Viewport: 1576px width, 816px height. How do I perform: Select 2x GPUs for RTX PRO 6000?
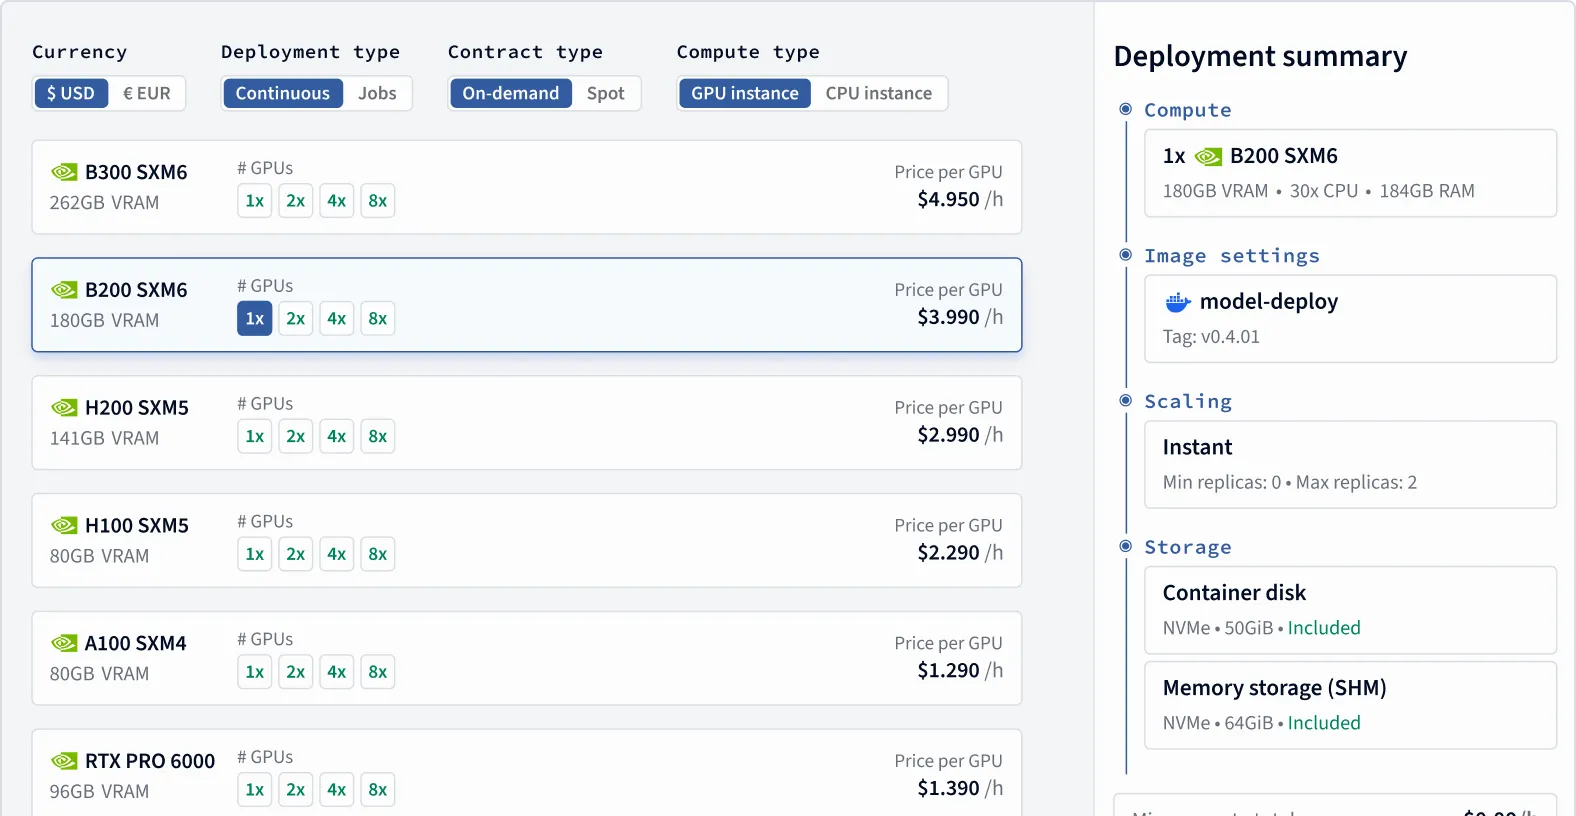(296, 790)
